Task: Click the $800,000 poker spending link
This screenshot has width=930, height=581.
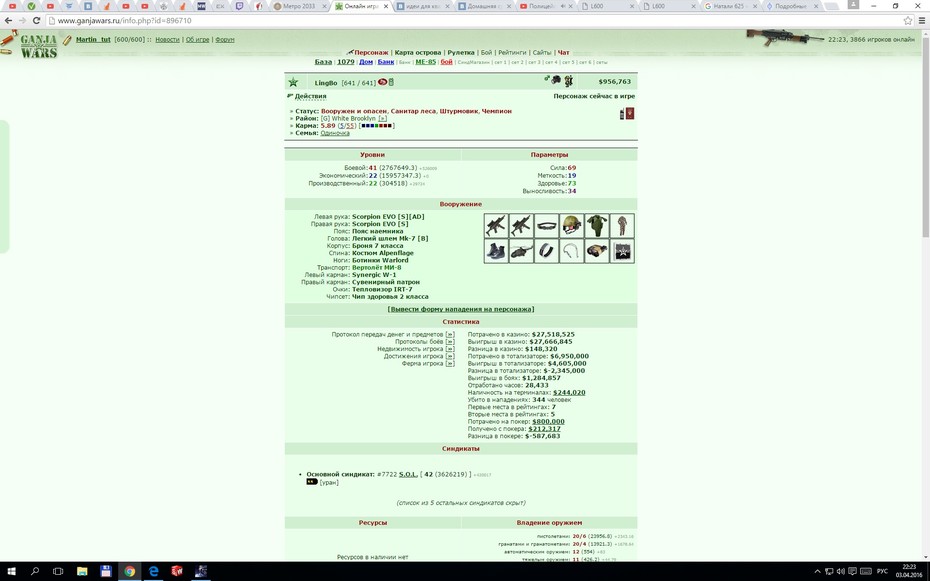Action: tap(548, 422)
